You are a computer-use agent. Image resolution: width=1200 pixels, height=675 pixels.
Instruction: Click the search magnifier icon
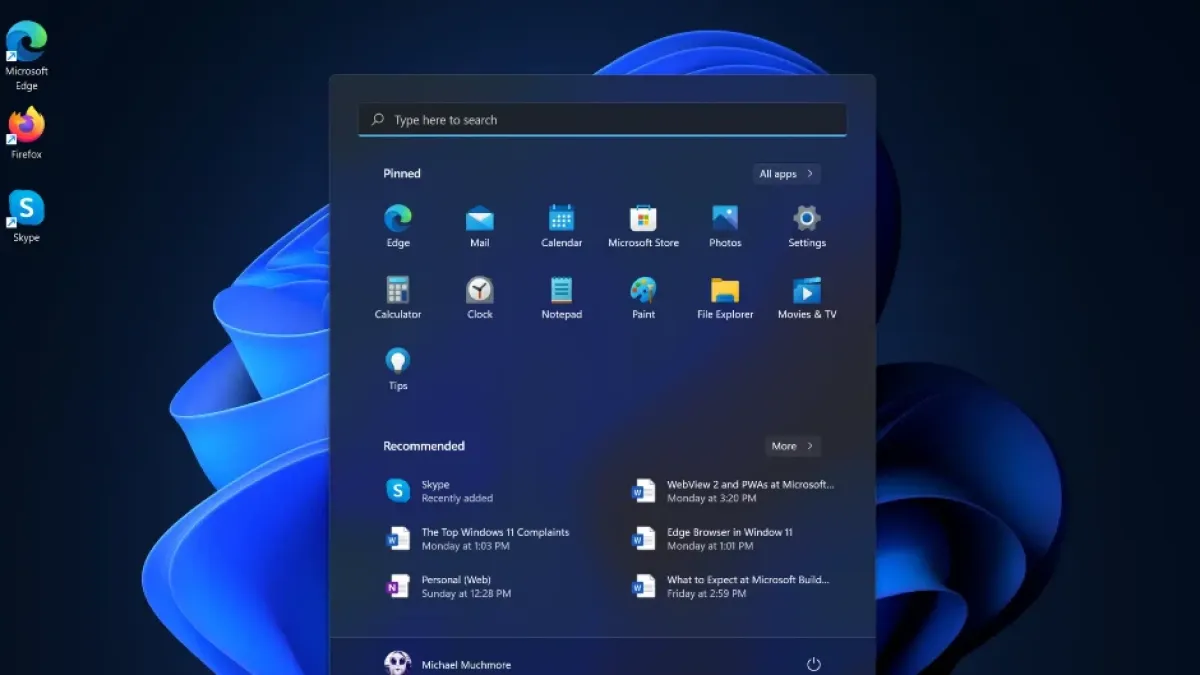coord(378,119)
